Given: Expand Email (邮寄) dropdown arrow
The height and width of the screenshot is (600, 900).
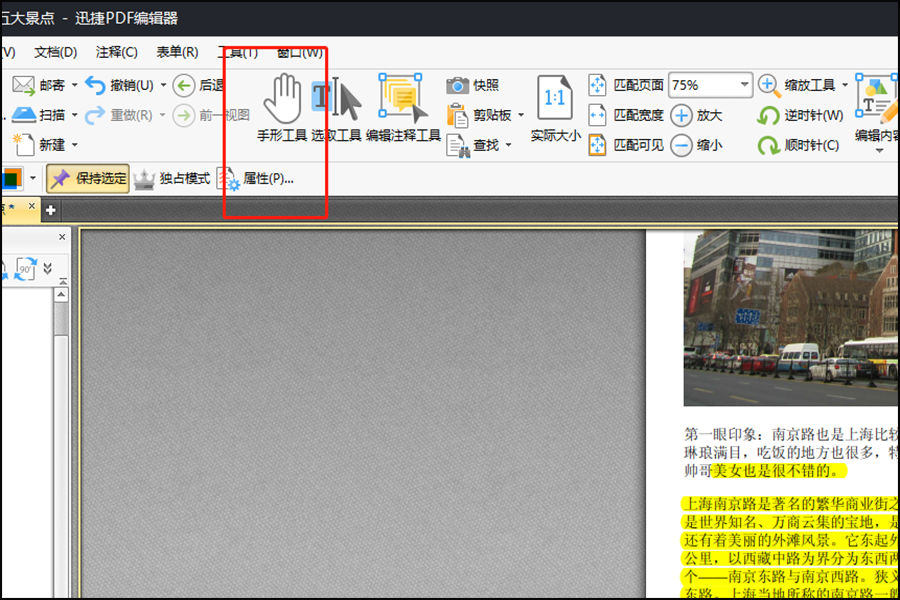Looking at the screenshot, I should pyautogui.click(x=74, y=86).
